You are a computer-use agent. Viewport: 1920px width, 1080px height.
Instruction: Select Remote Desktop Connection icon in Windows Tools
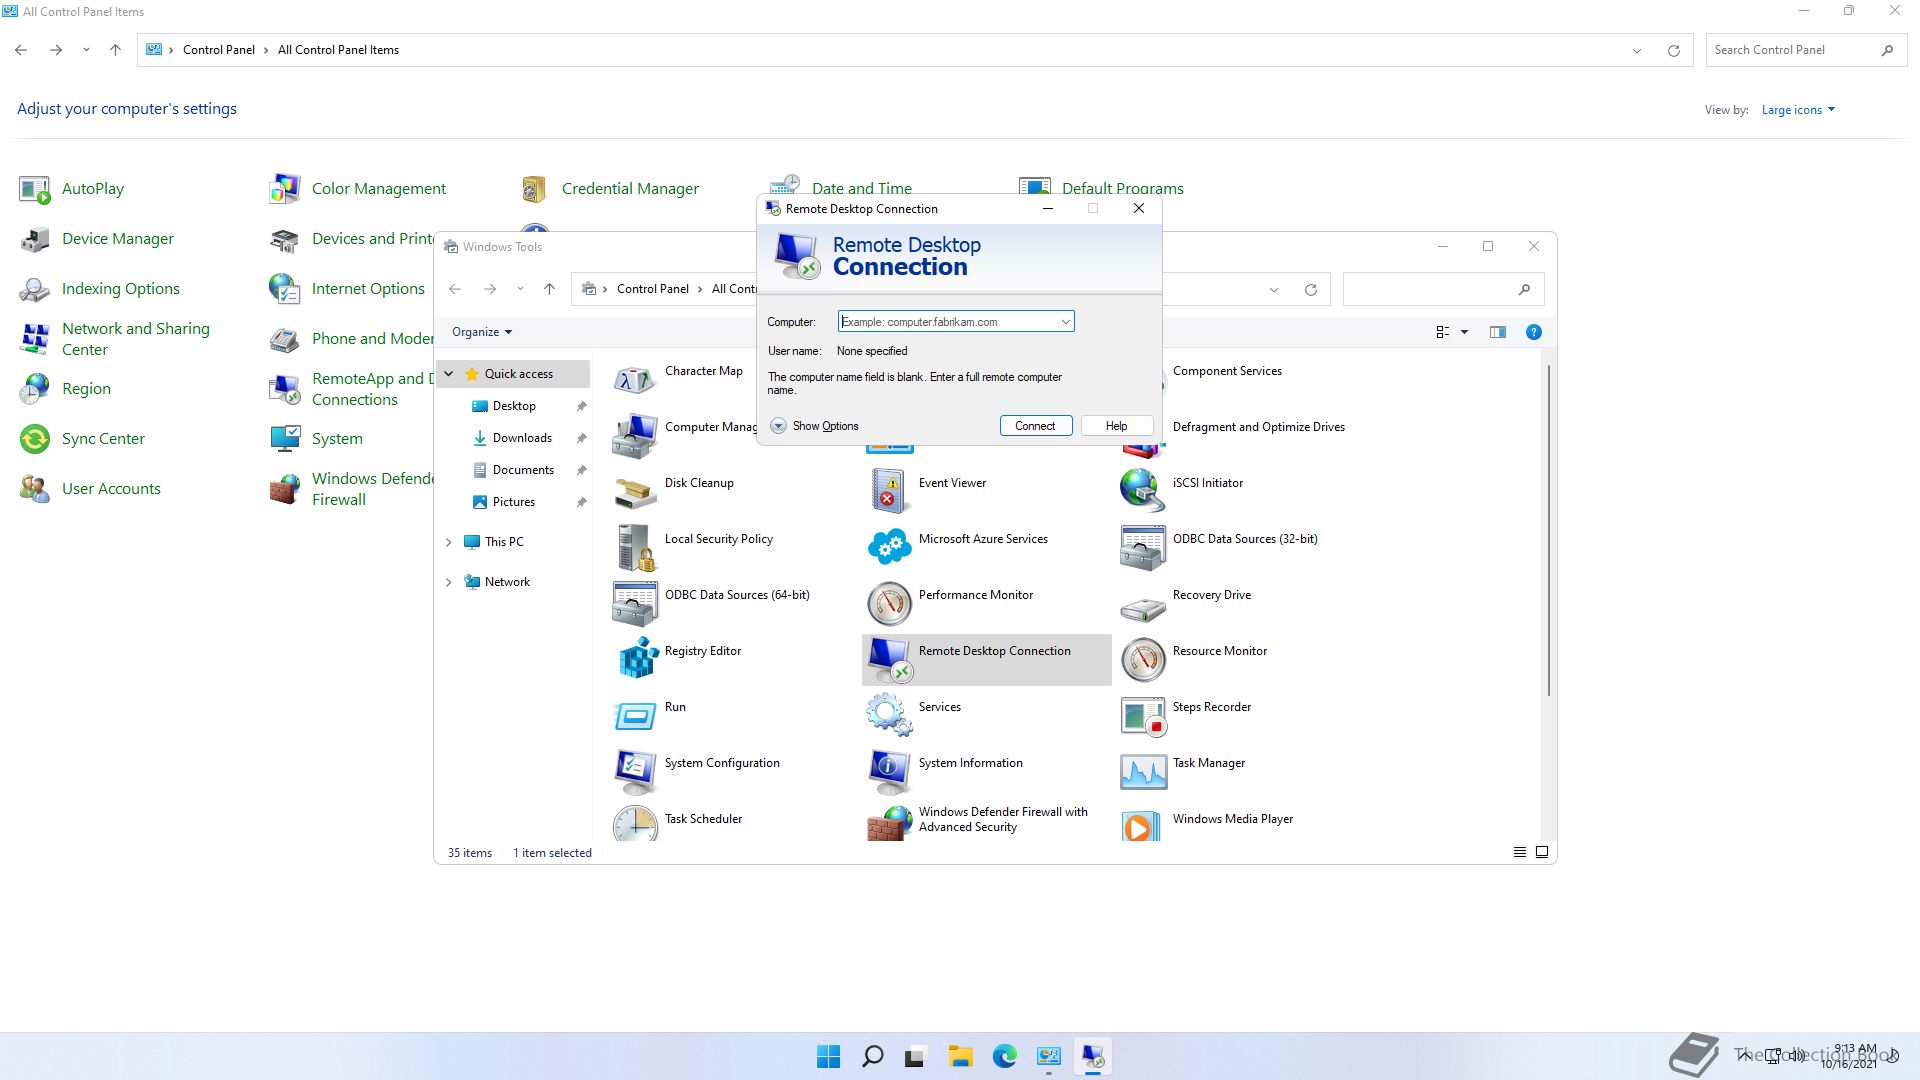click(x=890, y=659)
